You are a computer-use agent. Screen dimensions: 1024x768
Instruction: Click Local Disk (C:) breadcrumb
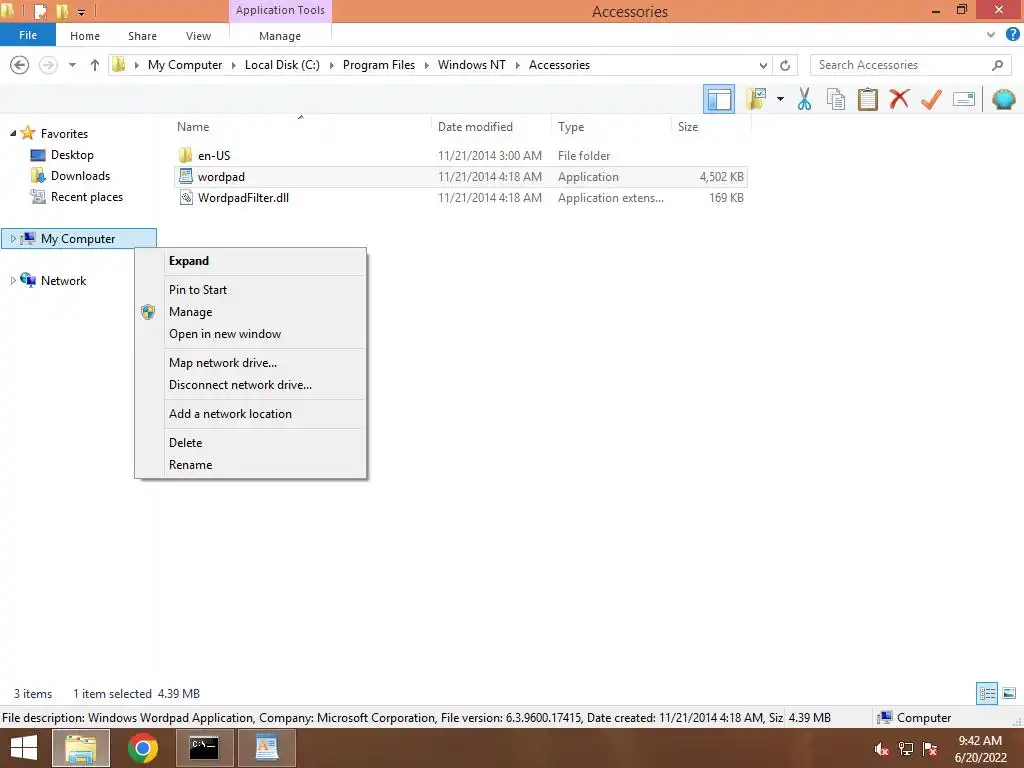(282, 65)
